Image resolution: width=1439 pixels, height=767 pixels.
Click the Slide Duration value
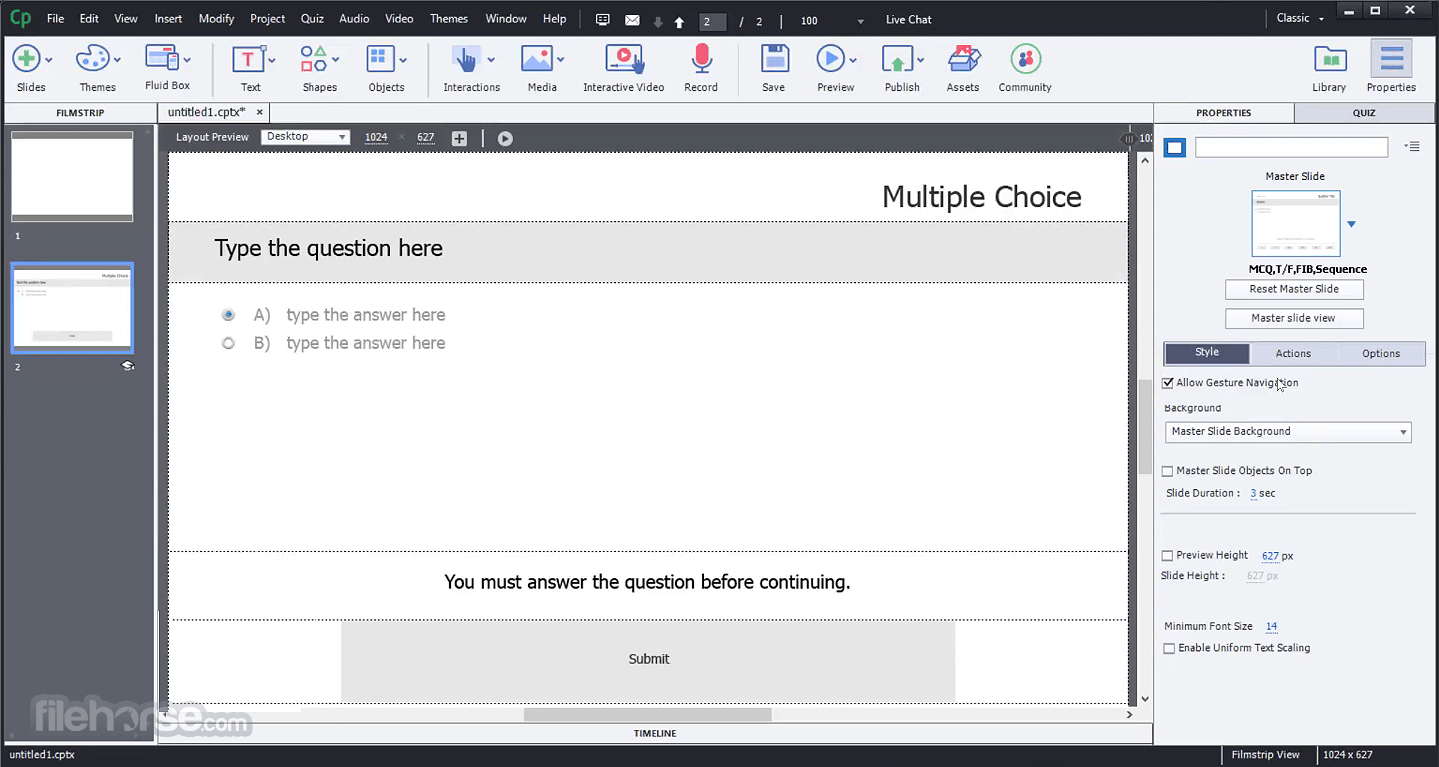(x=1253, y=494)
